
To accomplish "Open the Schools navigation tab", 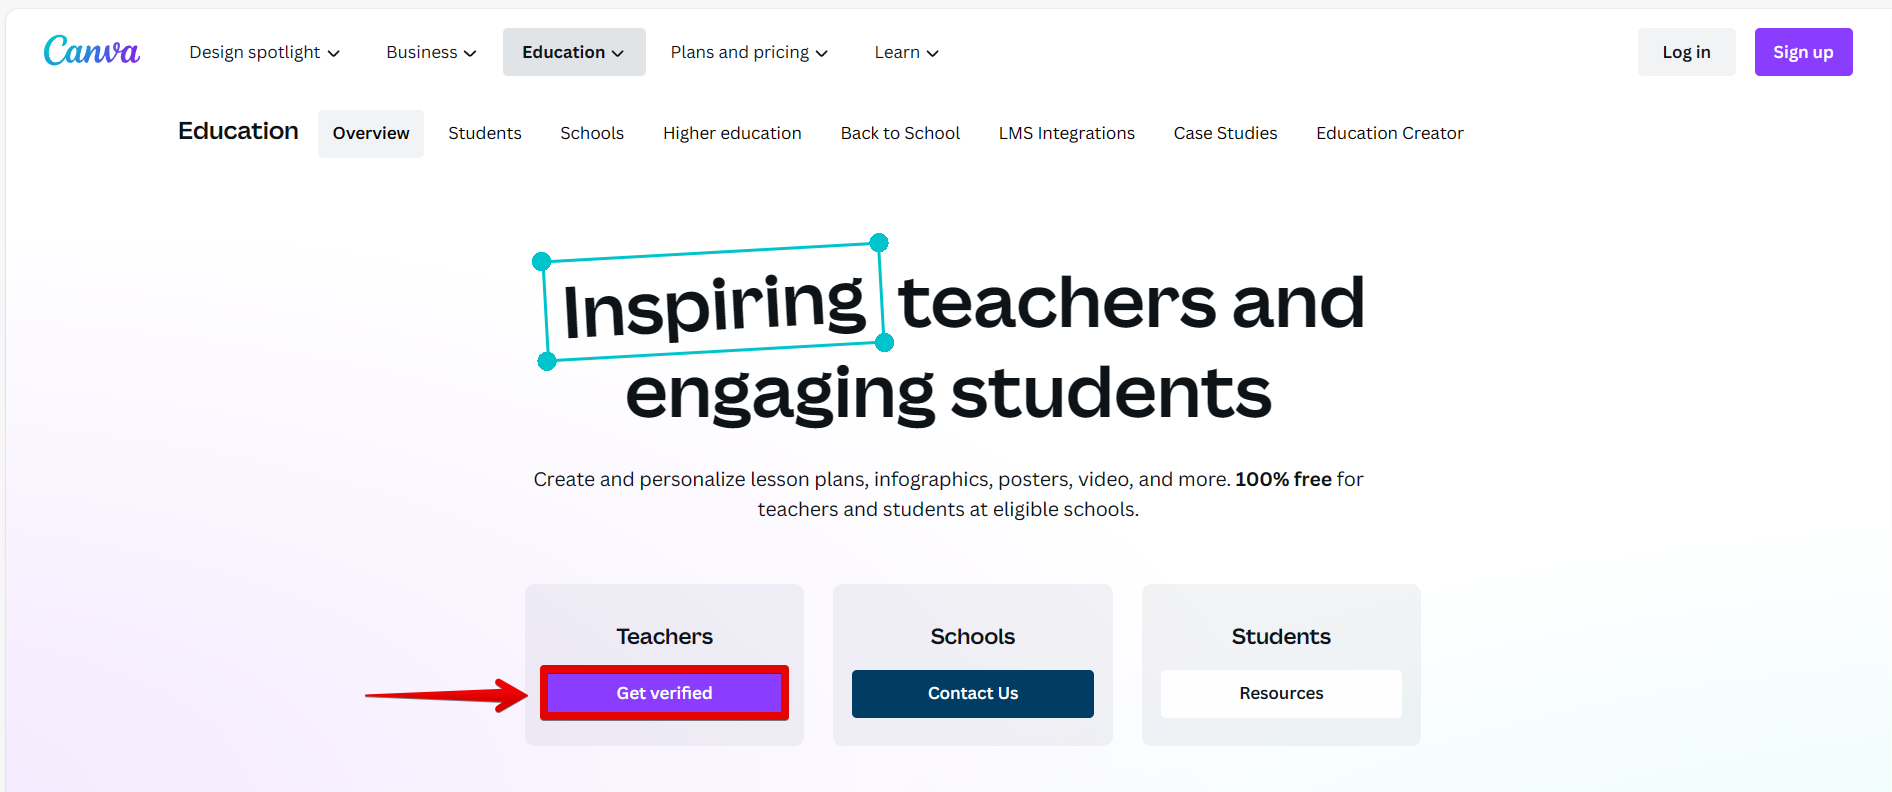I will click(592, 133).
